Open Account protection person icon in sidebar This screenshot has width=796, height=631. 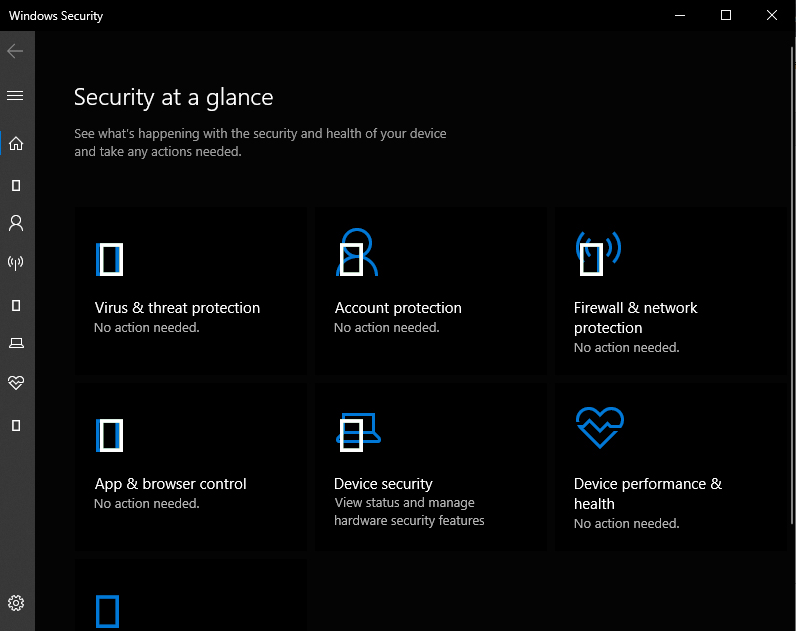pyautogui.click(x=16, y=223)
